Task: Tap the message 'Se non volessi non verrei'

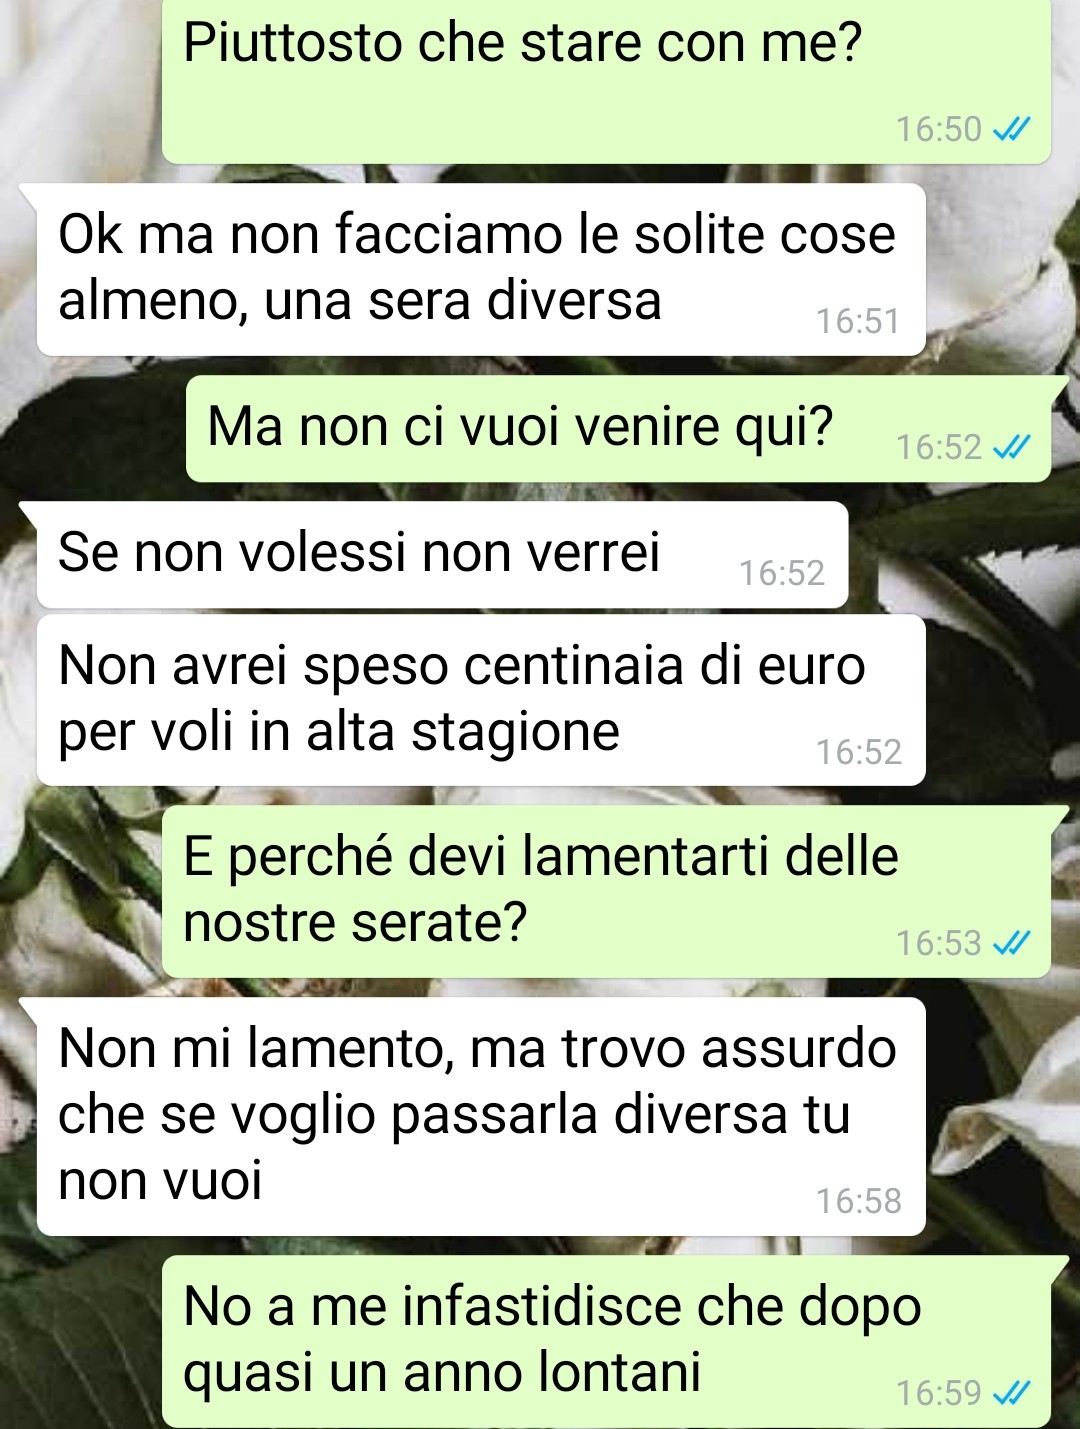Action: (442, 555)
